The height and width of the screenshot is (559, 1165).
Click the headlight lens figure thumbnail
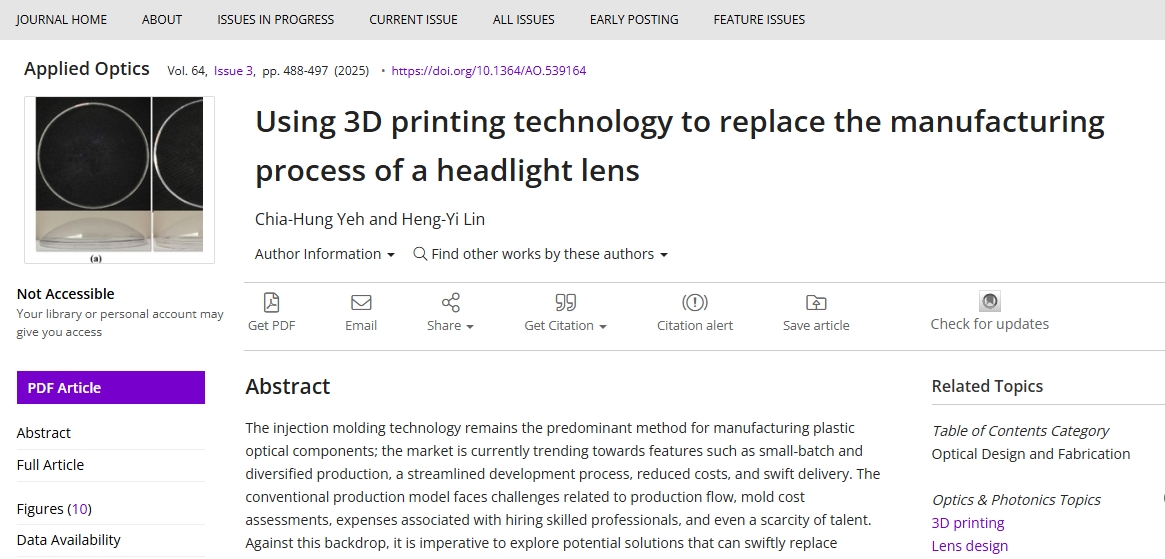119,180
